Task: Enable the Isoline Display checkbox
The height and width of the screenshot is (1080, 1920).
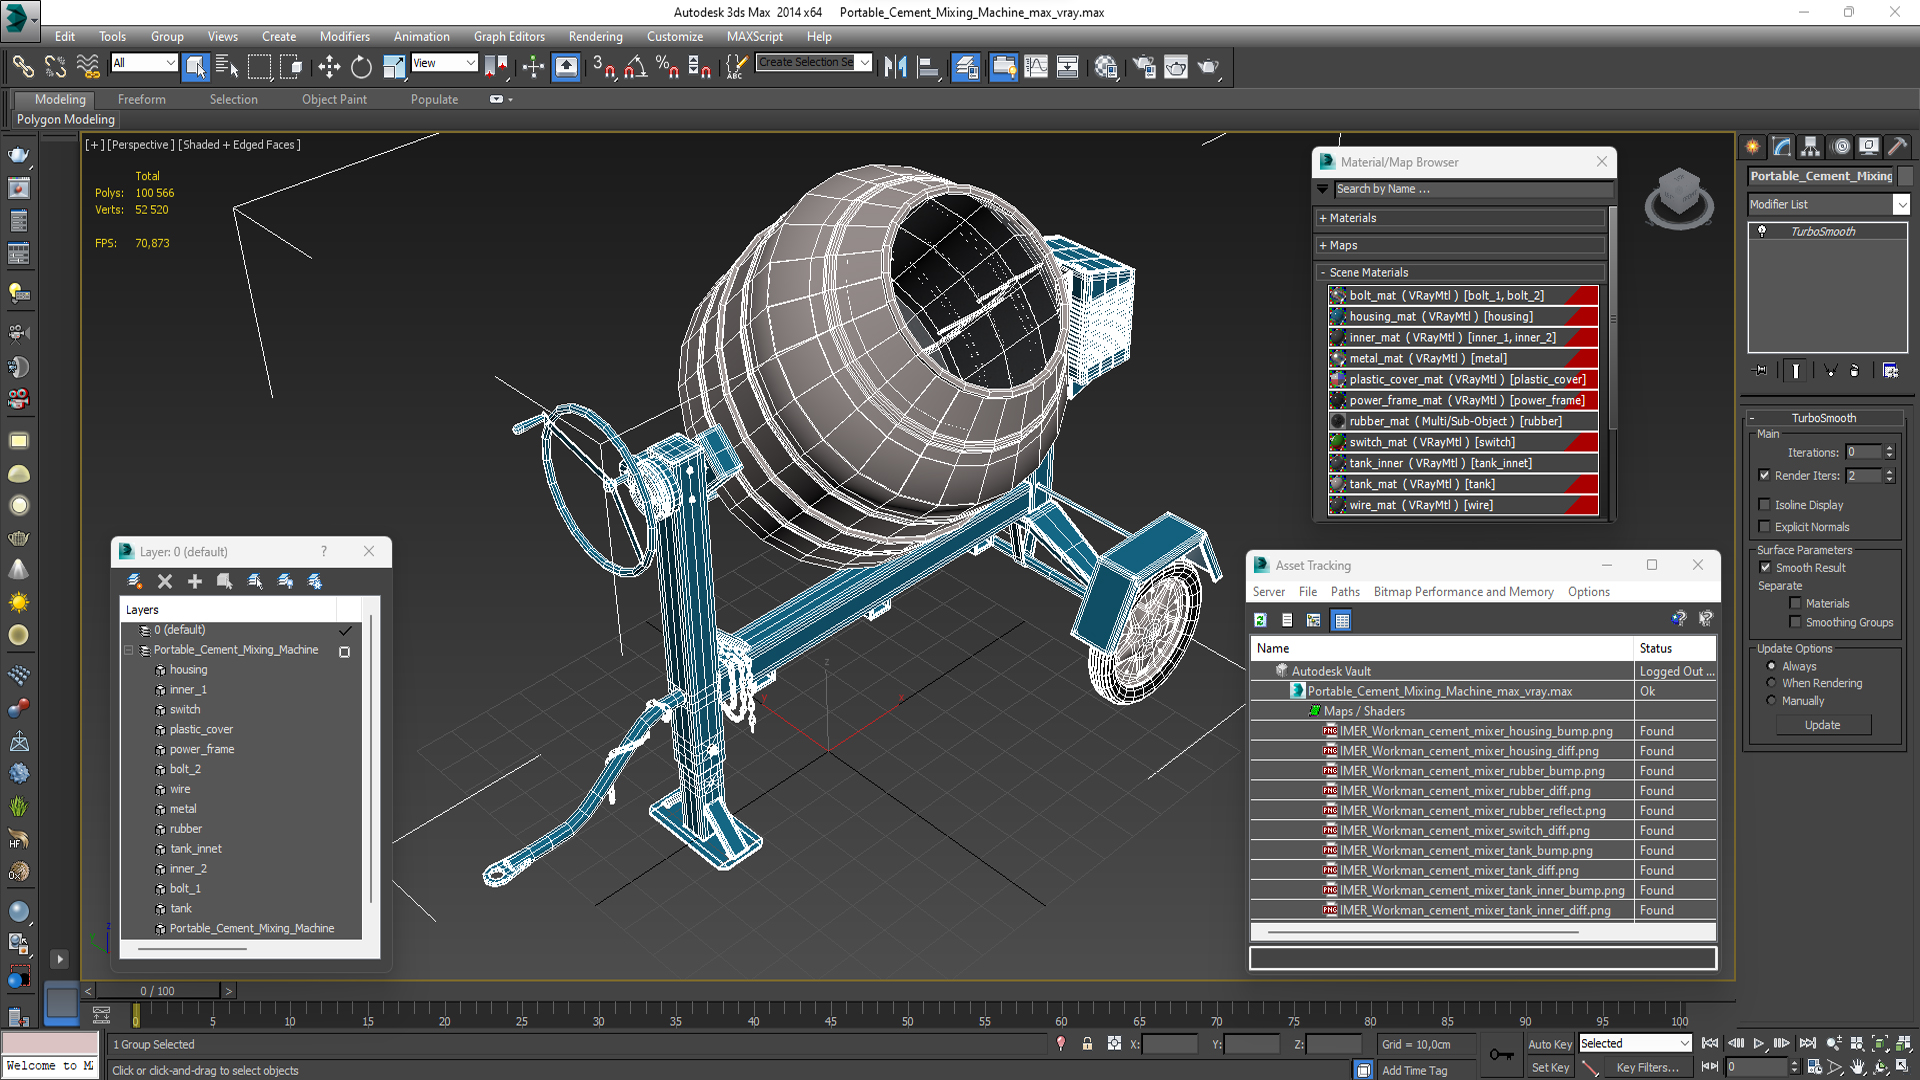Action: pyautogui.click(x=1764, y=505)
